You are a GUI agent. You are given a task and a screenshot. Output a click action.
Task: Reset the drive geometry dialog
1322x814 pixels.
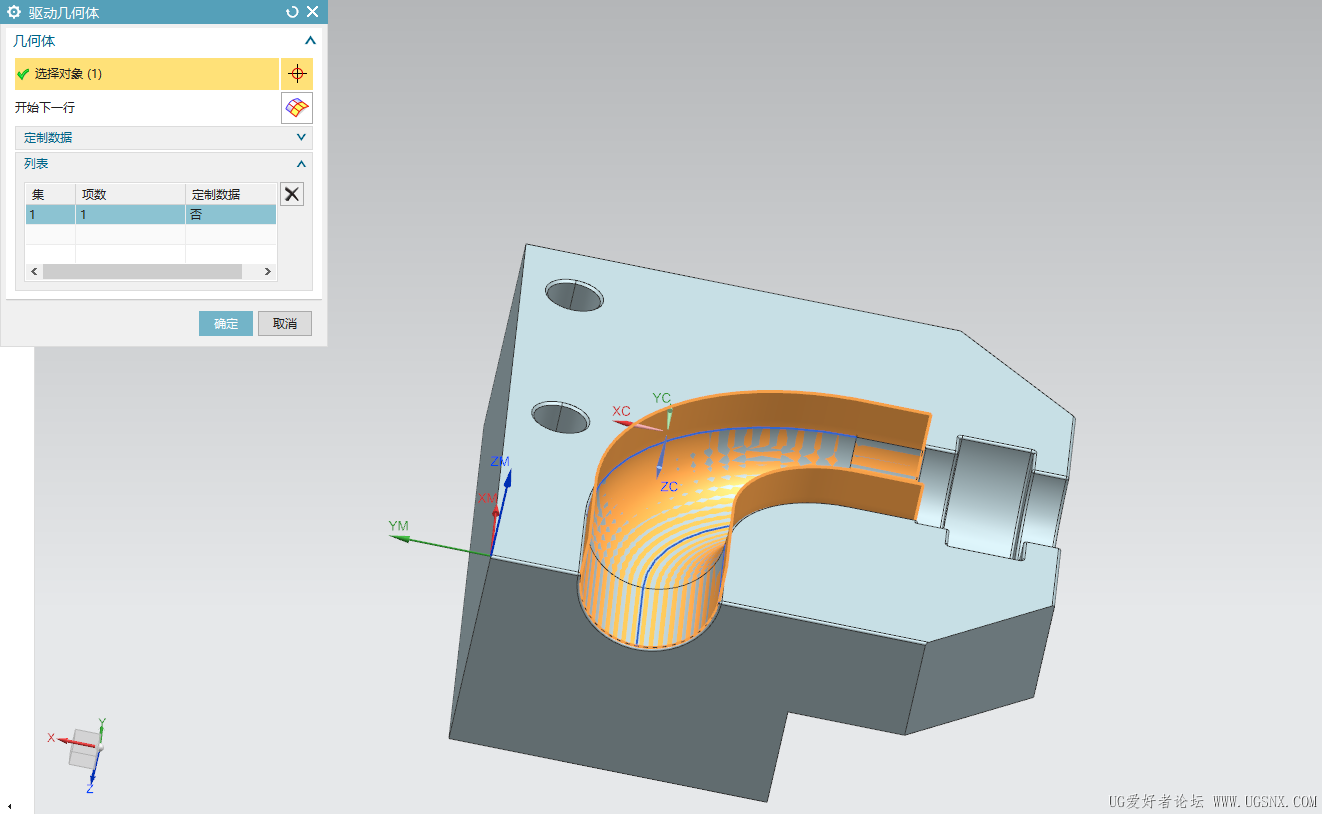pyautogui.click(x=292, y=12)
